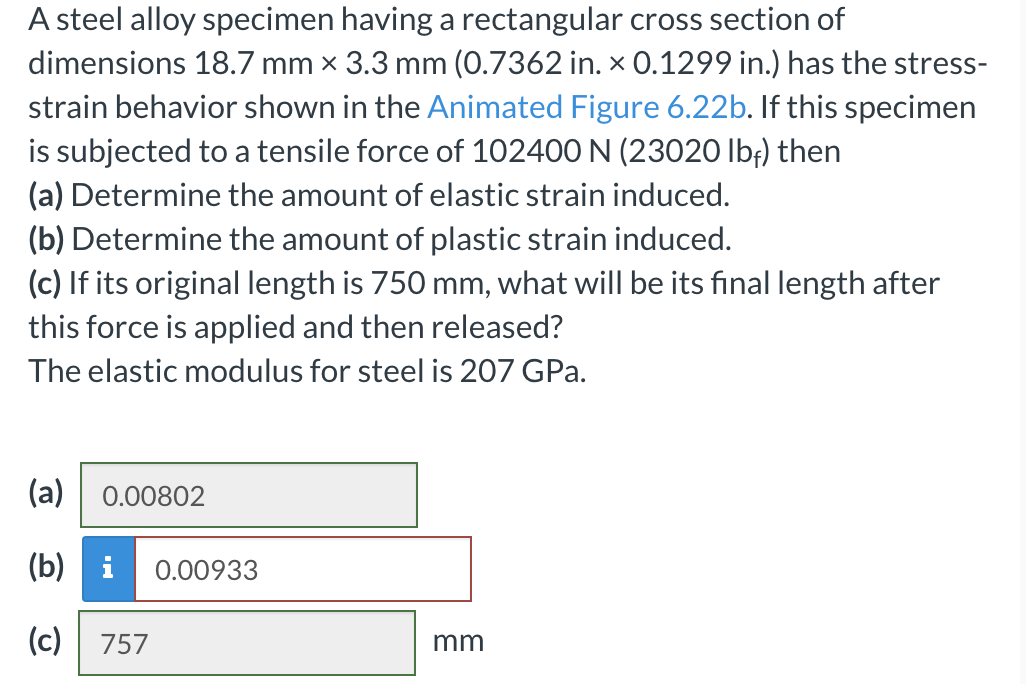The width and height of the screenshot is (1026, 684).
Task: Click the green-bordered answer box for part (c)
Action: 246,642
